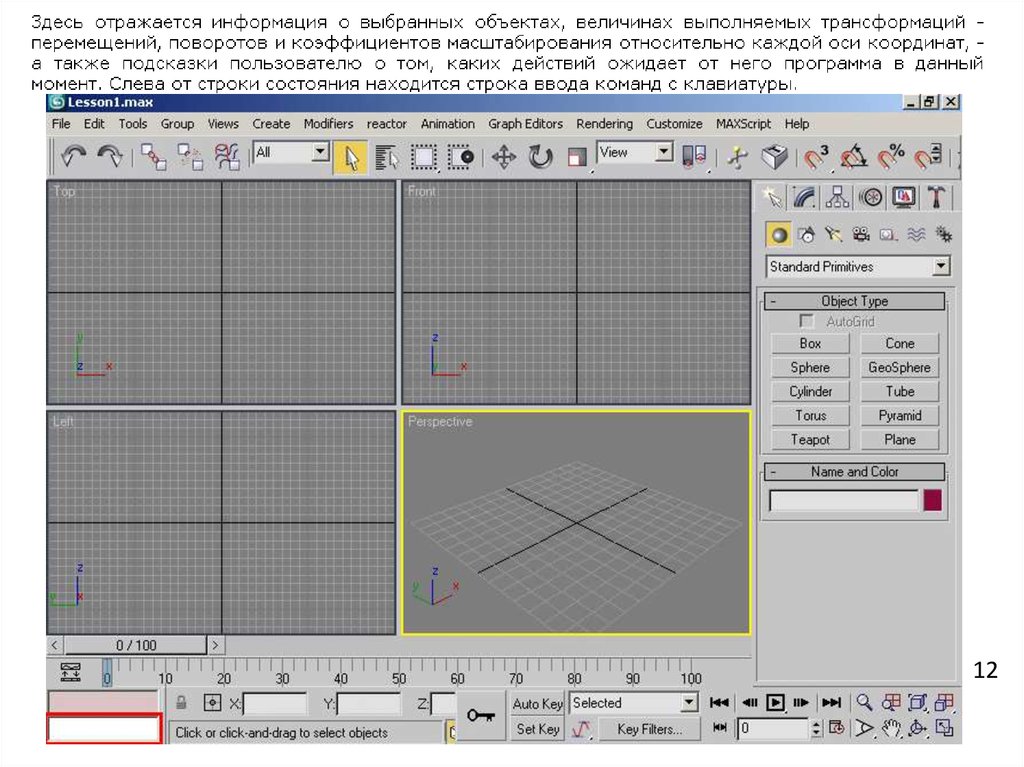The image size is (1024, 767).
Task: Open the Modify panel tab
Action: tap(805, 196)
